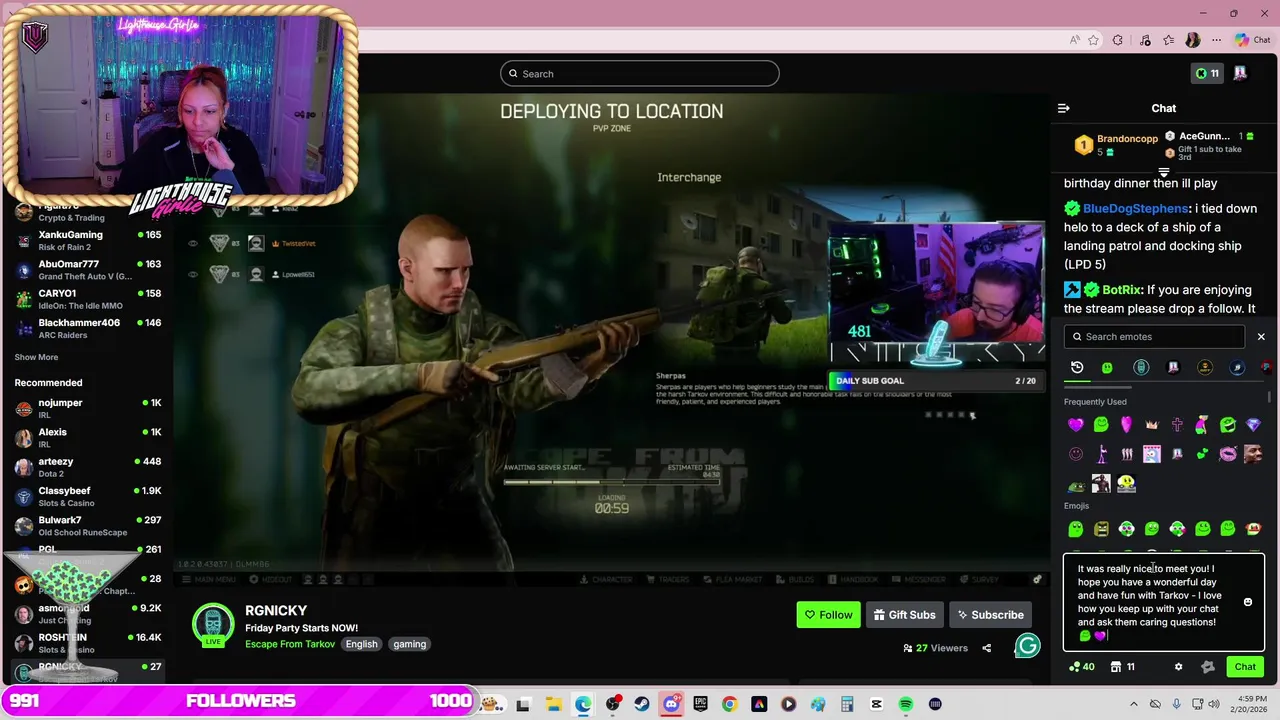The height and width of the screenshot is (720, 1280).
Task: Open the channel points balance showing 40
Action: [1082, 667]
